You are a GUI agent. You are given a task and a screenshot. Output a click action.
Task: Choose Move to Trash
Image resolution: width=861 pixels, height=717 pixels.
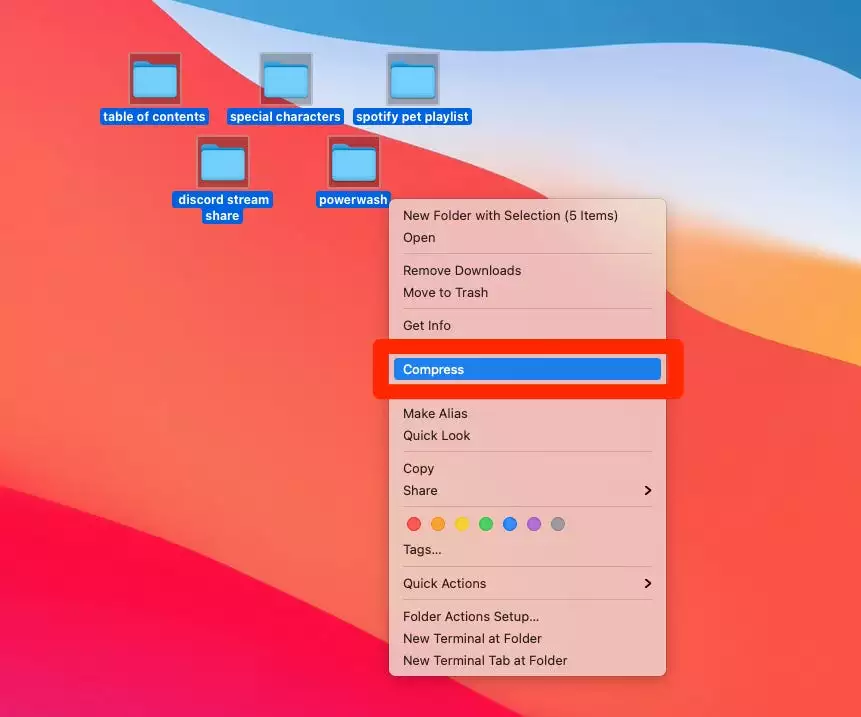(527, 293)
